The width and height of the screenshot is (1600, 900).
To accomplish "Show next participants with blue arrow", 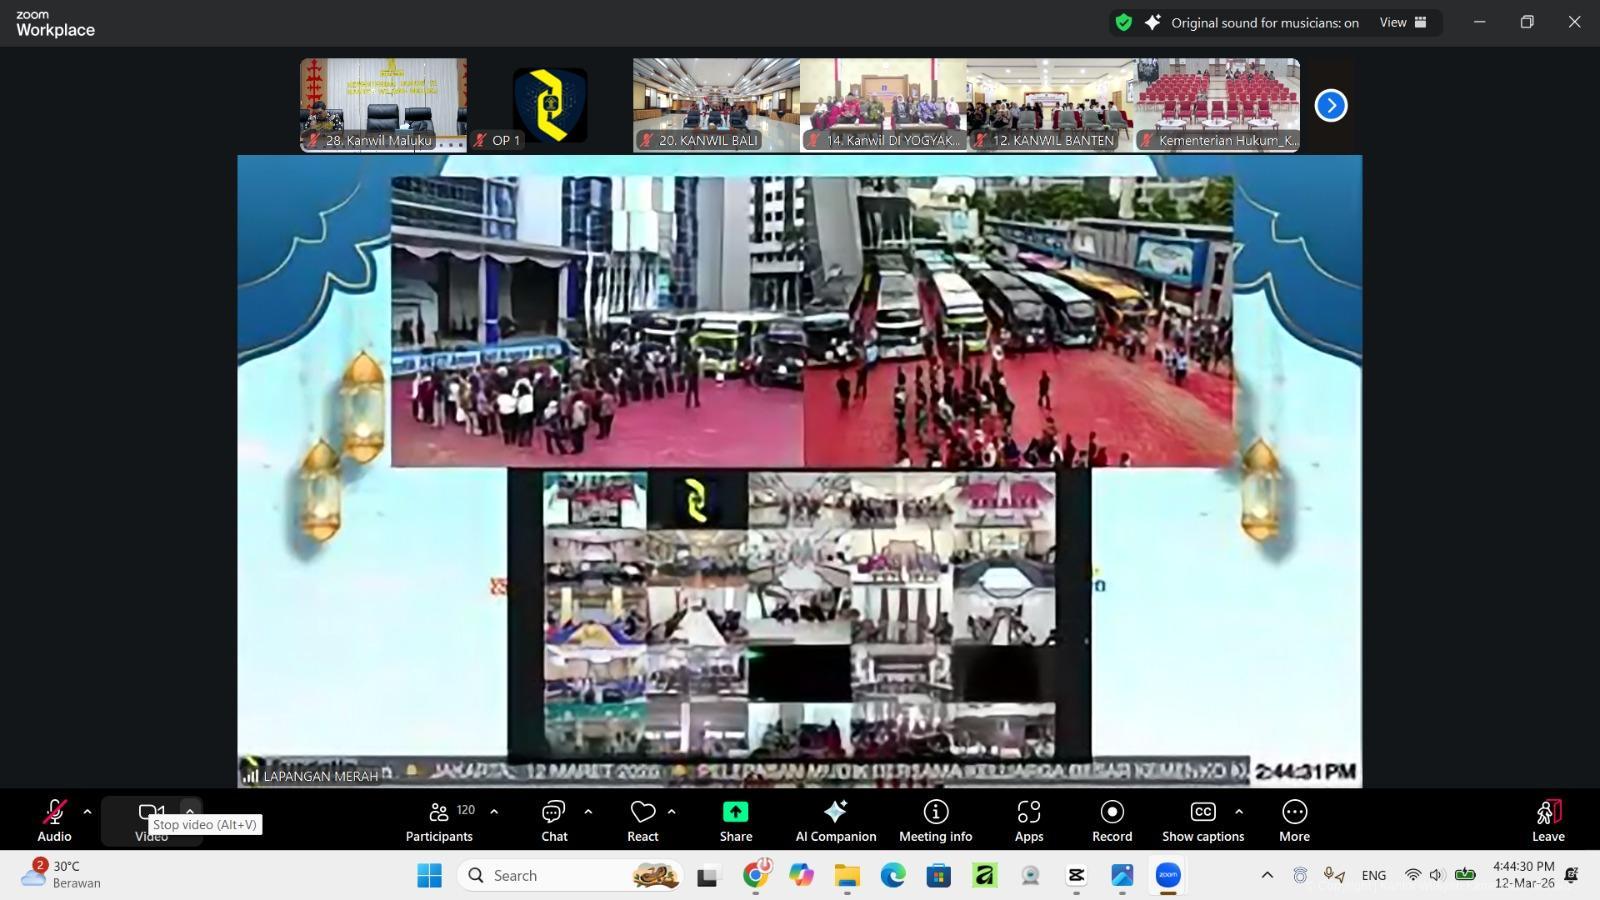I will click(1330, 105).
